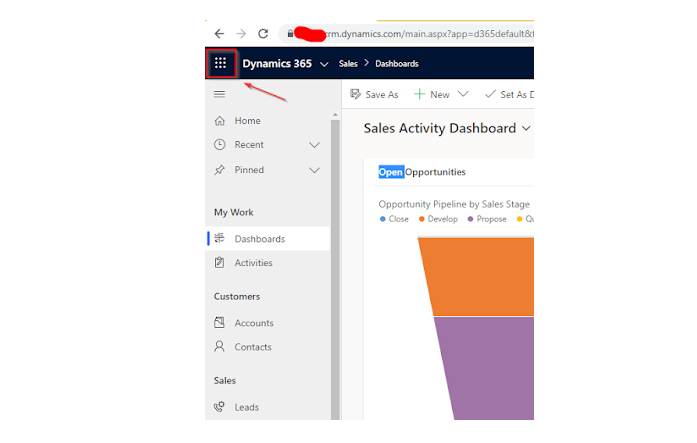Viewport: 697px width, 443px height.
Task: Click the Save As button
Action: (x=374, y=94)
